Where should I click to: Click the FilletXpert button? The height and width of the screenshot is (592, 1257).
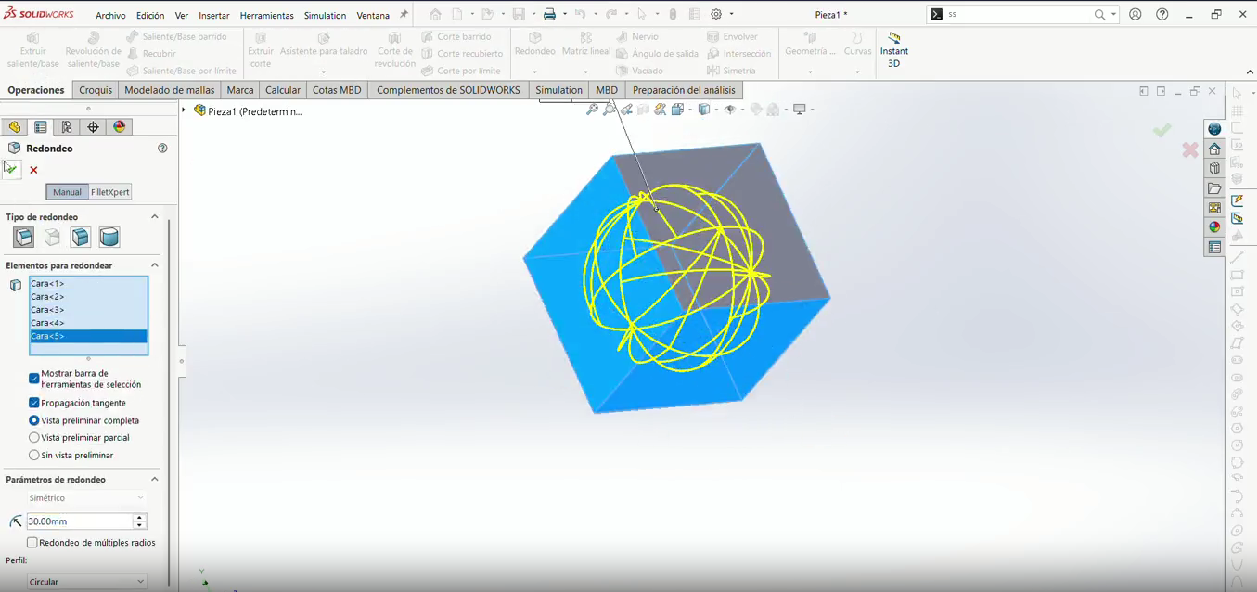pyautogui.click(x=110, y=192)
